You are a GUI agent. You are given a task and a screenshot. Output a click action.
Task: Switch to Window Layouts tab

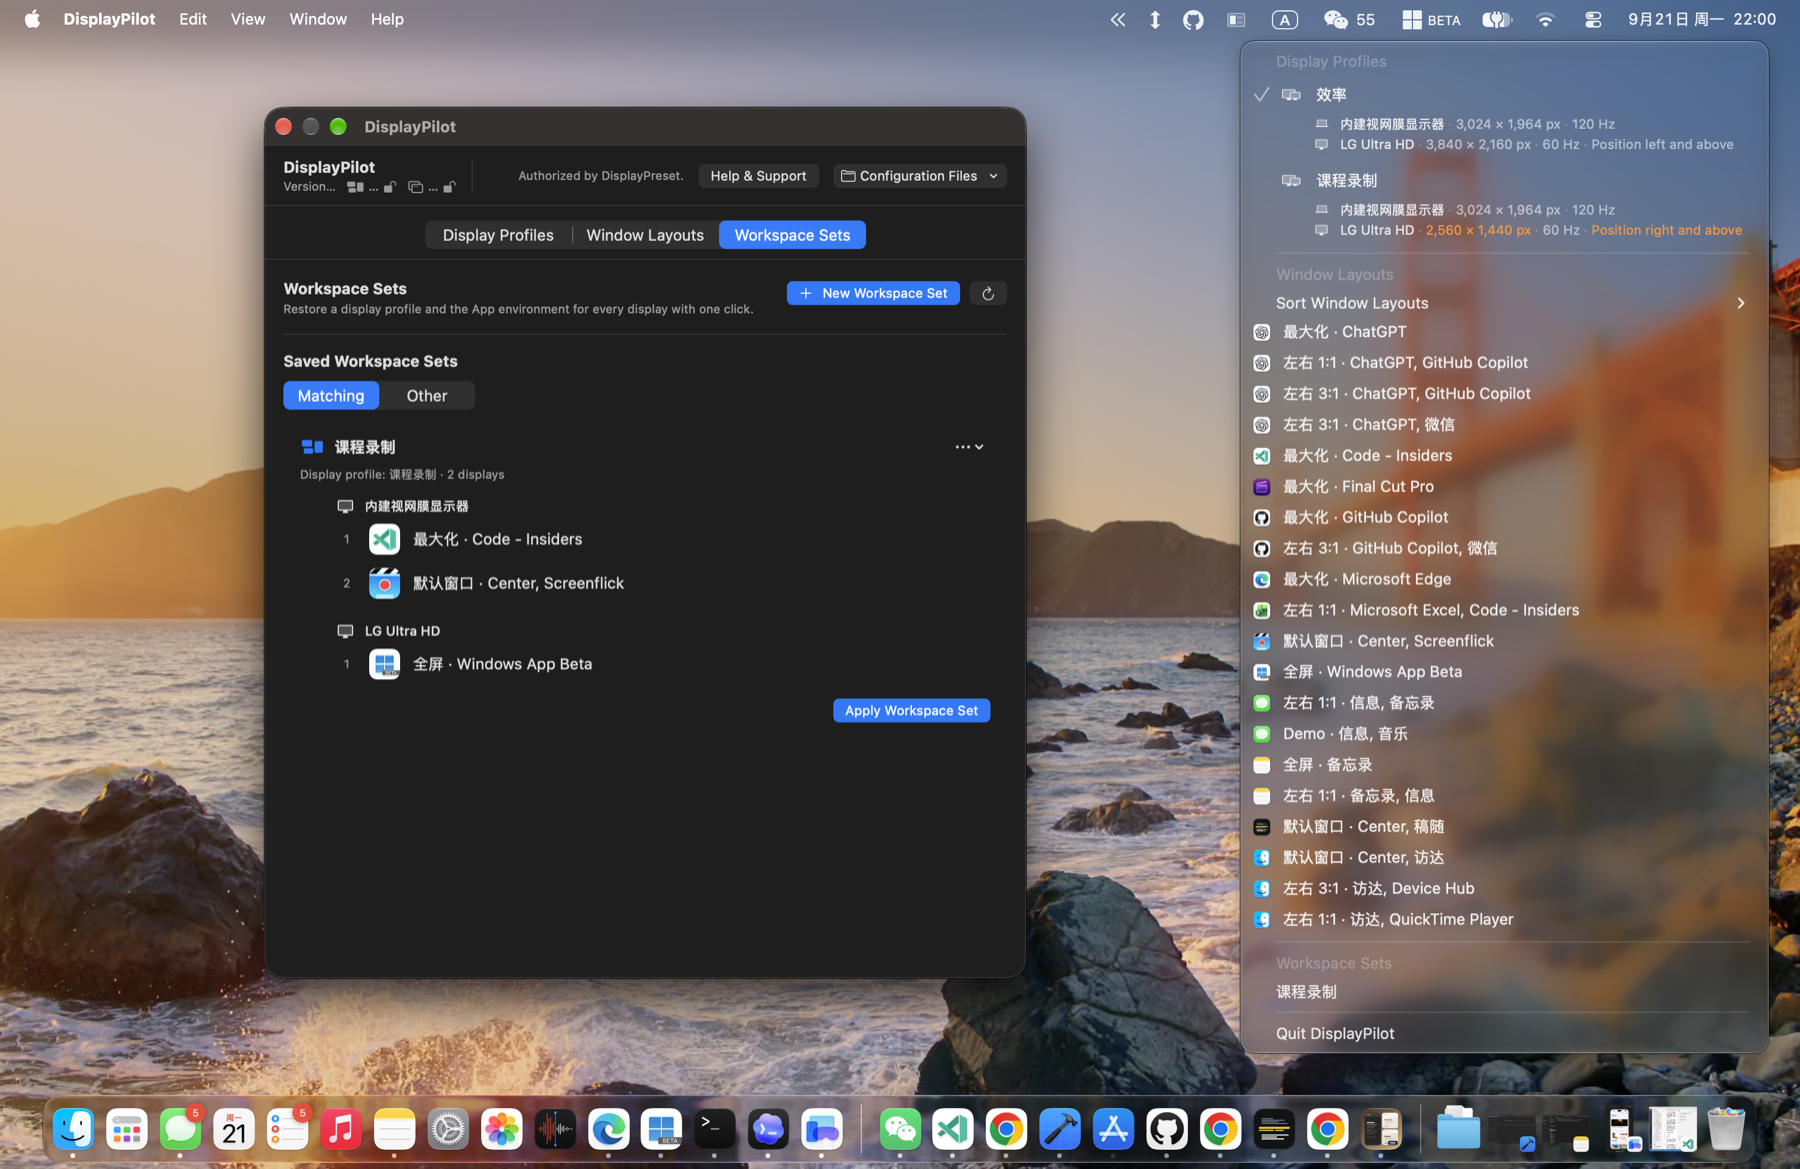click(645, 235)
